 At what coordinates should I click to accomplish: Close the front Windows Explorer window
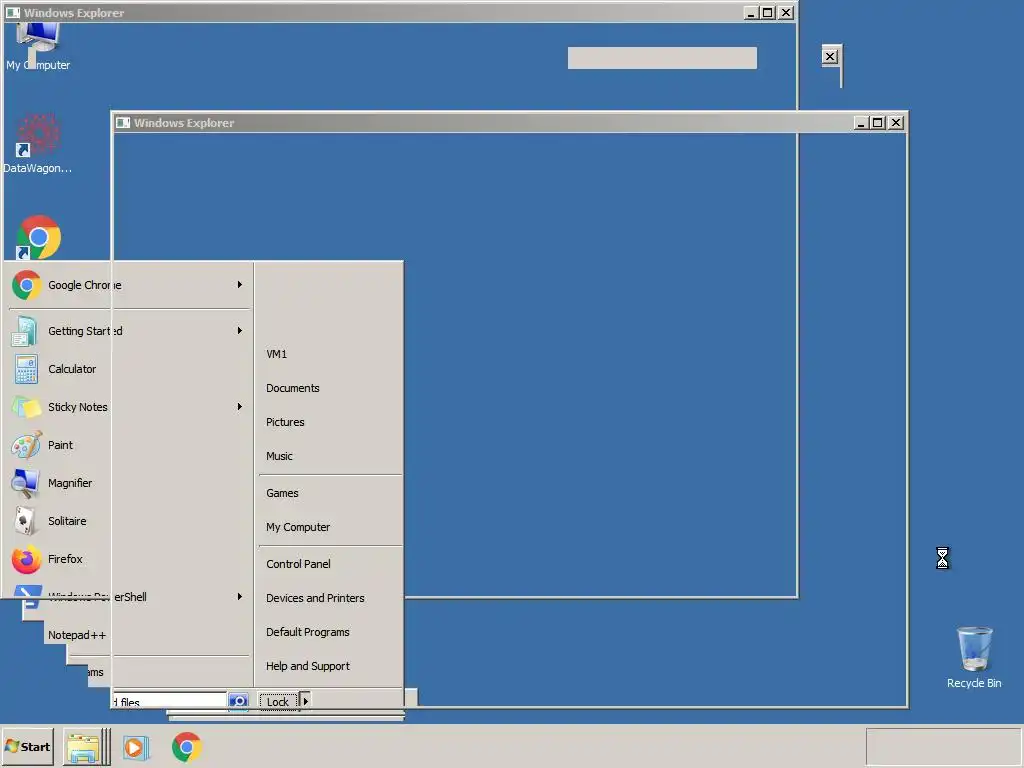click(x=896, y=123)
